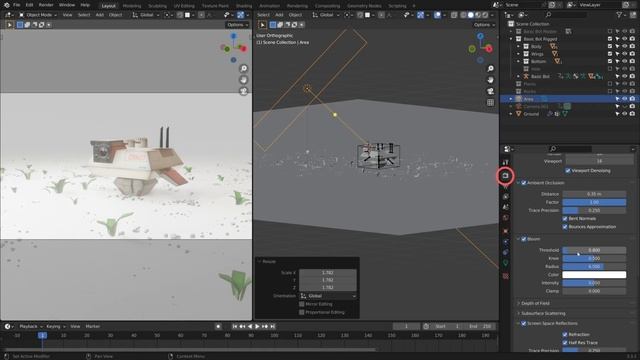The height and width of the screenshot is (360, 640).
Task: Toggle camera view icon in left viewport
Action: pyautogui.click(x=244, y=91)
